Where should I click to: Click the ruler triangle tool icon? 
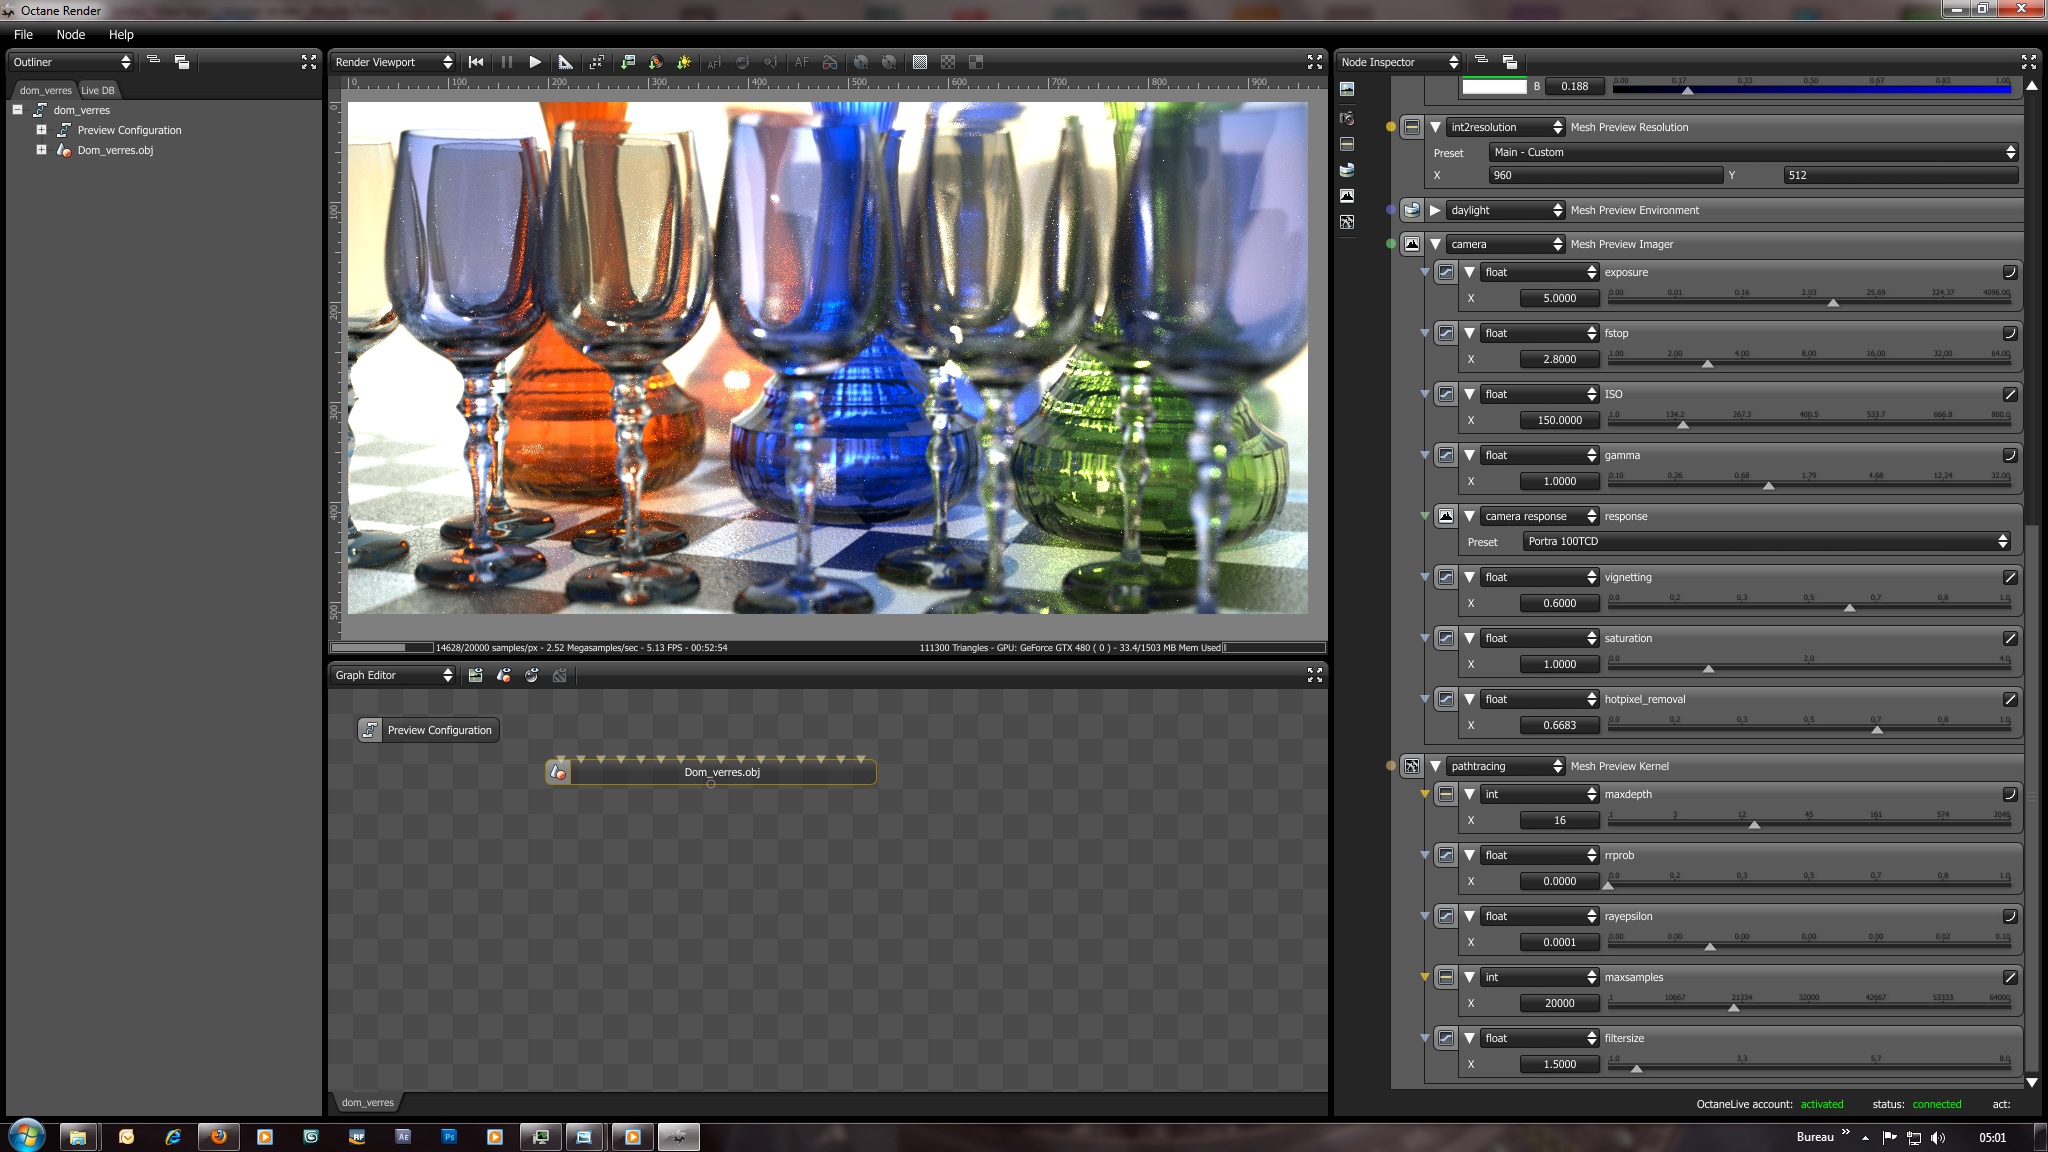pos(565,62)
